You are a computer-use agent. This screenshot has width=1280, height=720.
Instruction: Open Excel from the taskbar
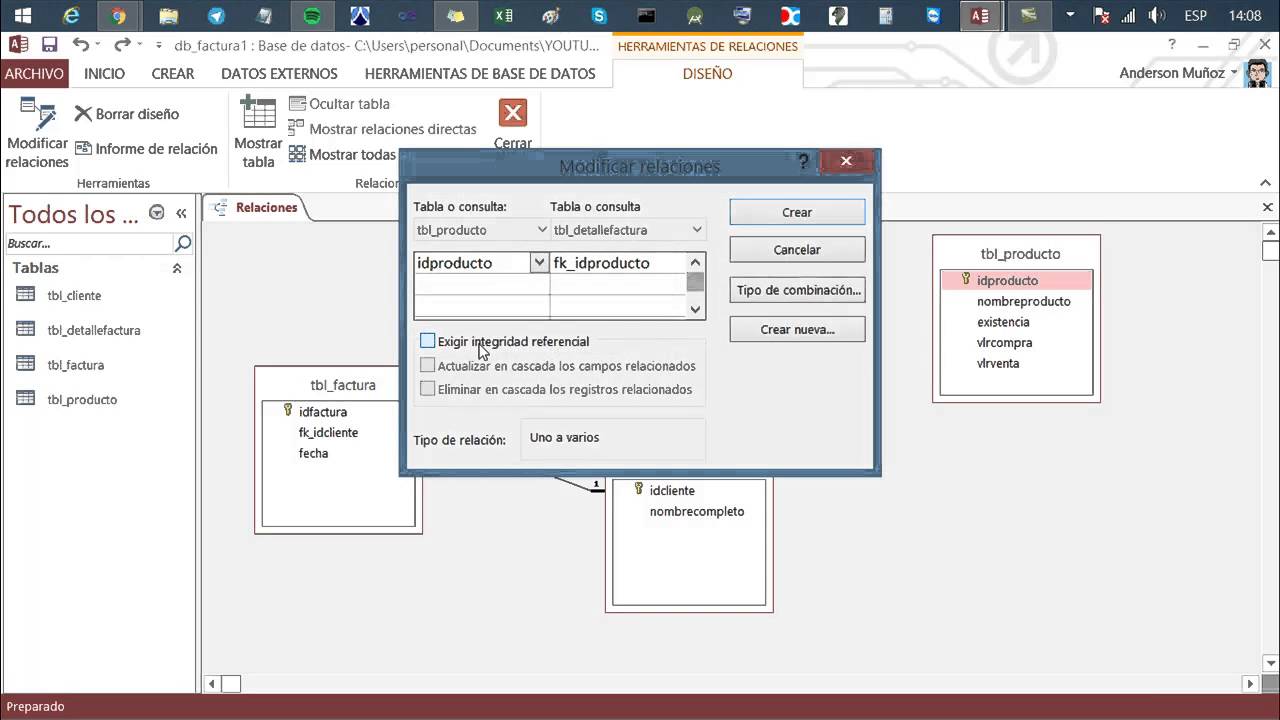pos(504,15)
